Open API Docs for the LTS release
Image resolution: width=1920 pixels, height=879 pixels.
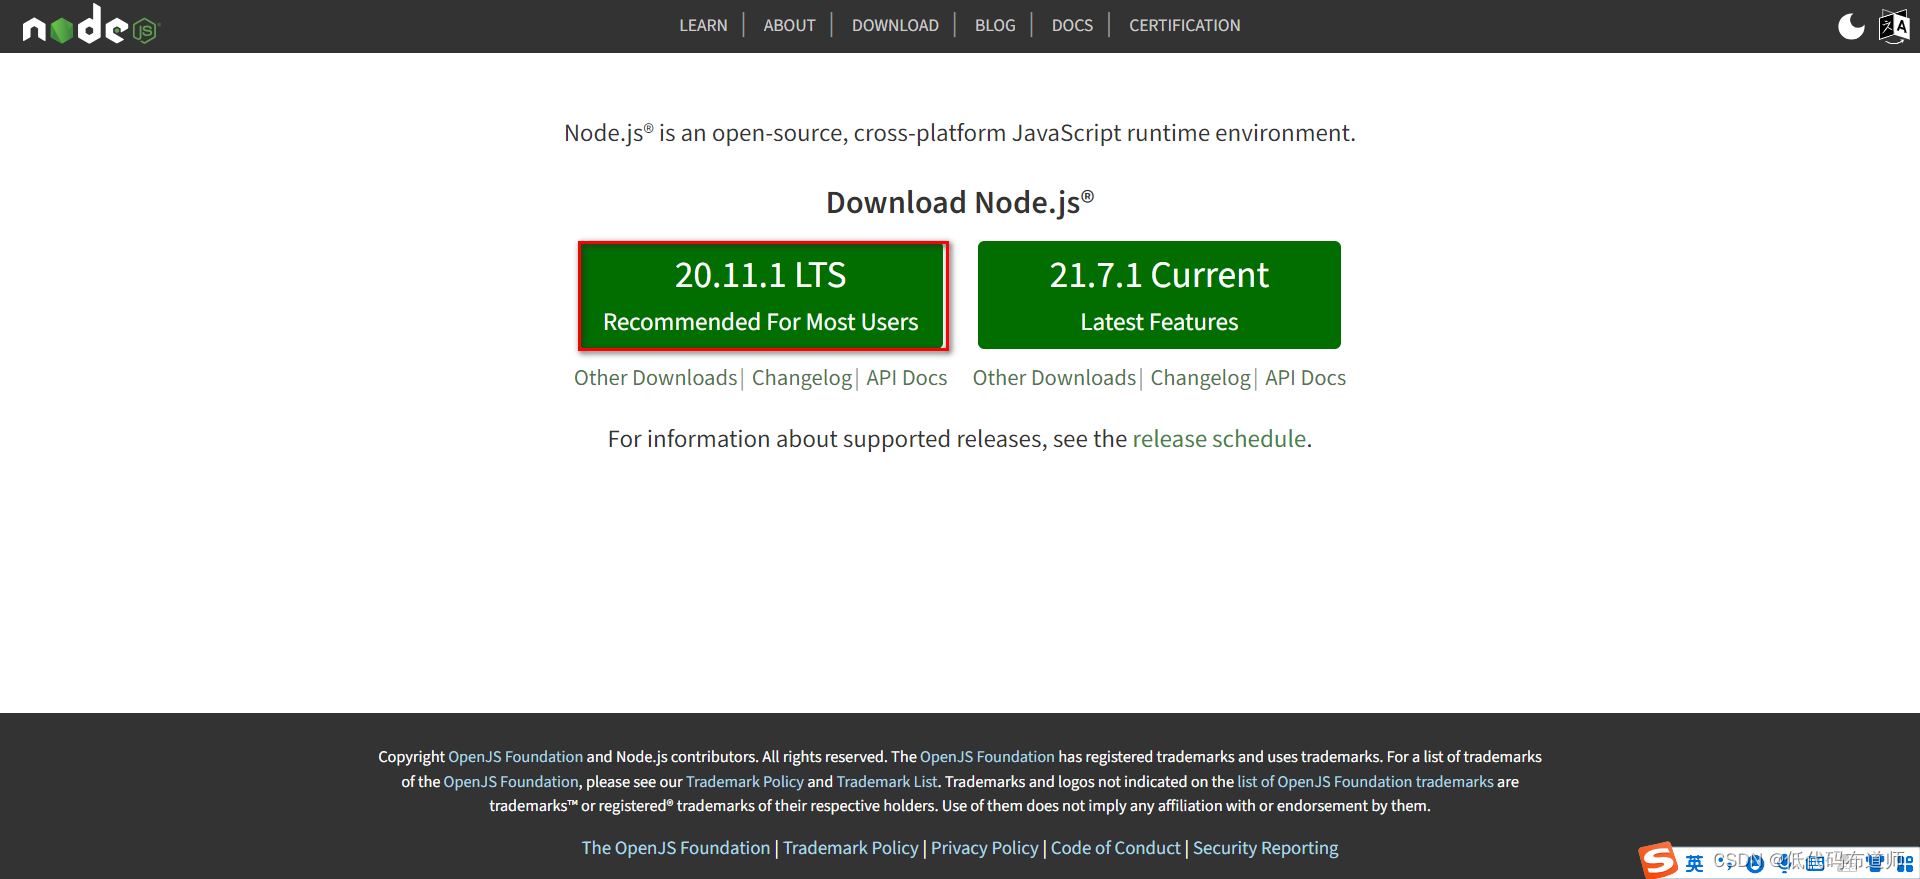pos(906,378)
